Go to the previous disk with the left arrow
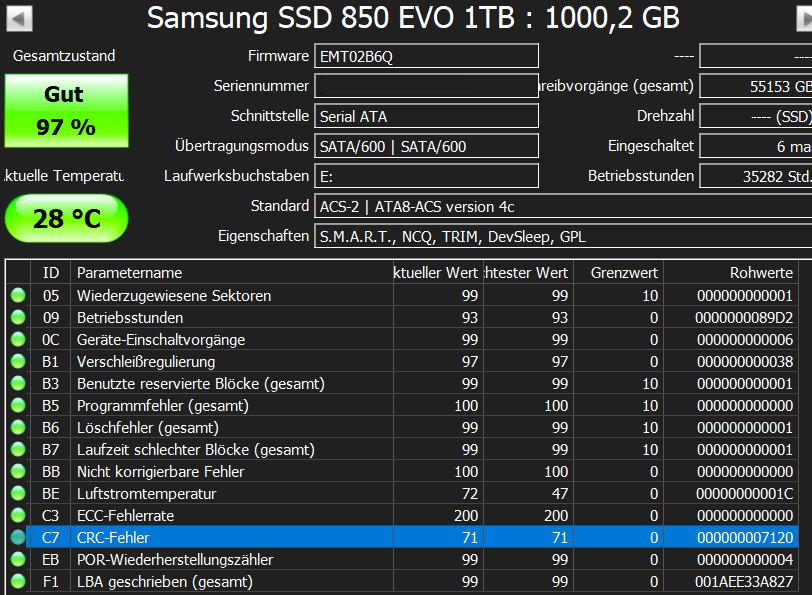This screenshot has width=812, height=595. coord(19,19)
